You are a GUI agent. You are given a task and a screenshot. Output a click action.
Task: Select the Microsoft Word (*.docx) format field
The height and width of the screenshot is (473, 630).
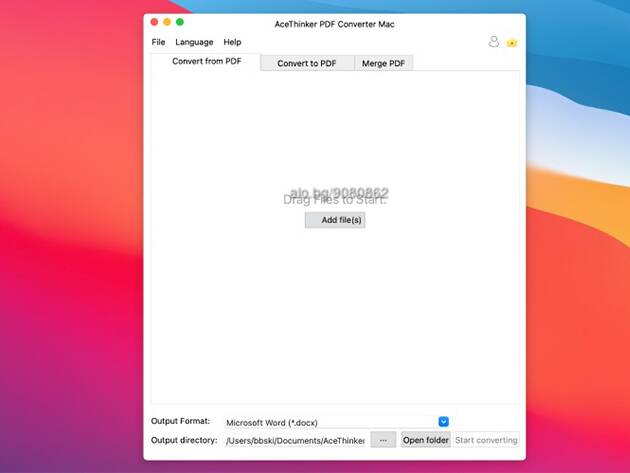click(x=337, y=422)
